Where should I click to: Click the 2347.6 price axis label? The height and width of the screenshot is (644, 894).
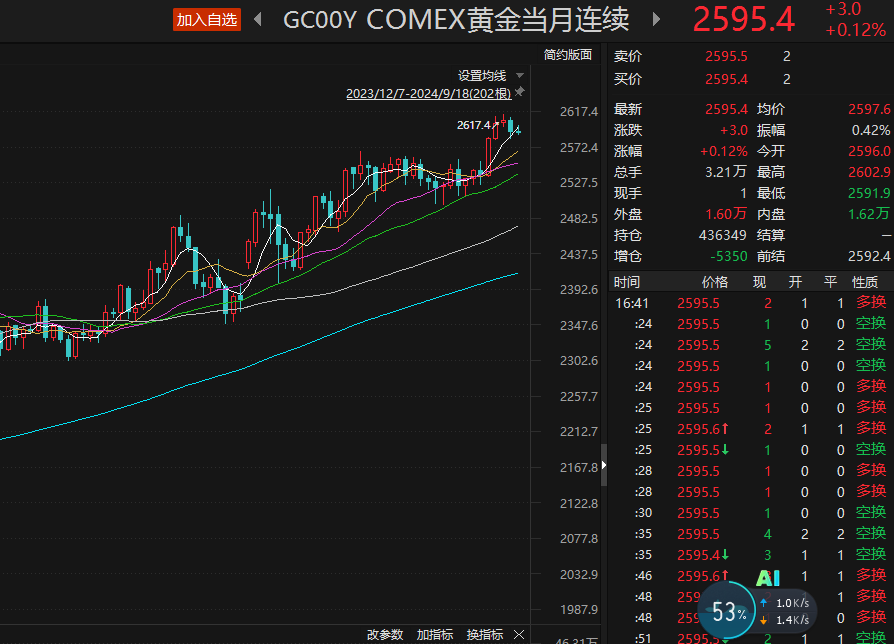(579, 325)
